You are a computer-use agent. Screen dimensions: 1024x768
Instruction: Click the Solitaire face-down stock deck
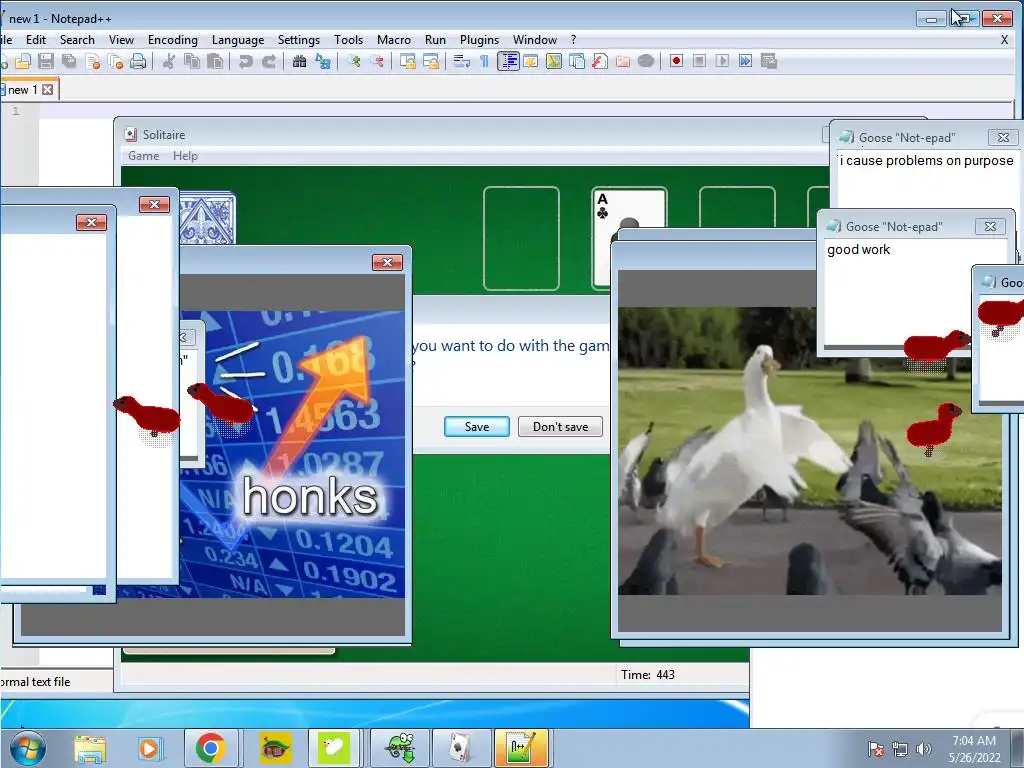click(208, 218)
